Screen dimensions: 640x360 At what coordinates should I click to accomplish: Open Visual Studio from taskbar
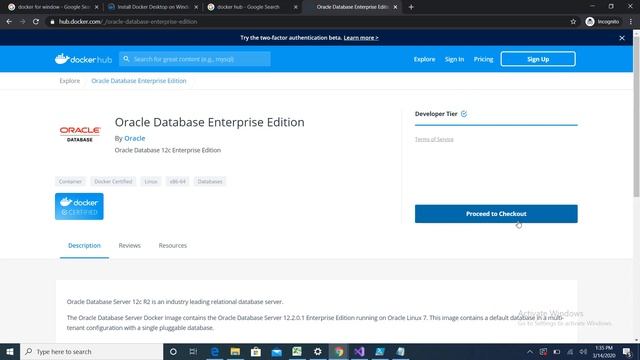coord(359,351)
